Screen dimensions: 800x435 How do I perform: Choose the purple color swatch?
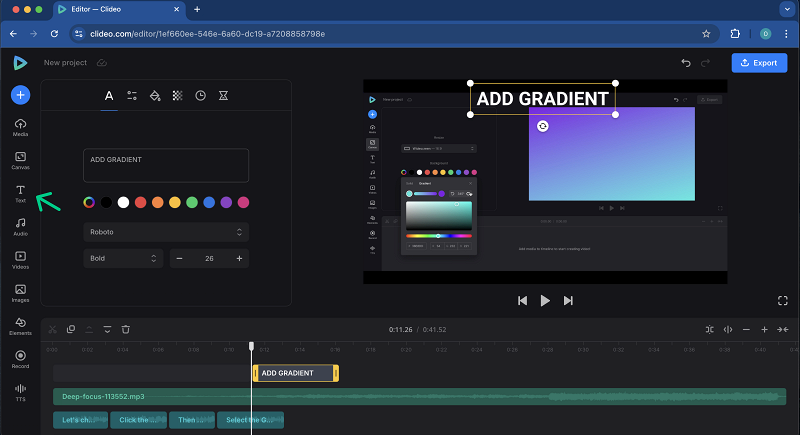click(x=226, y=202)
